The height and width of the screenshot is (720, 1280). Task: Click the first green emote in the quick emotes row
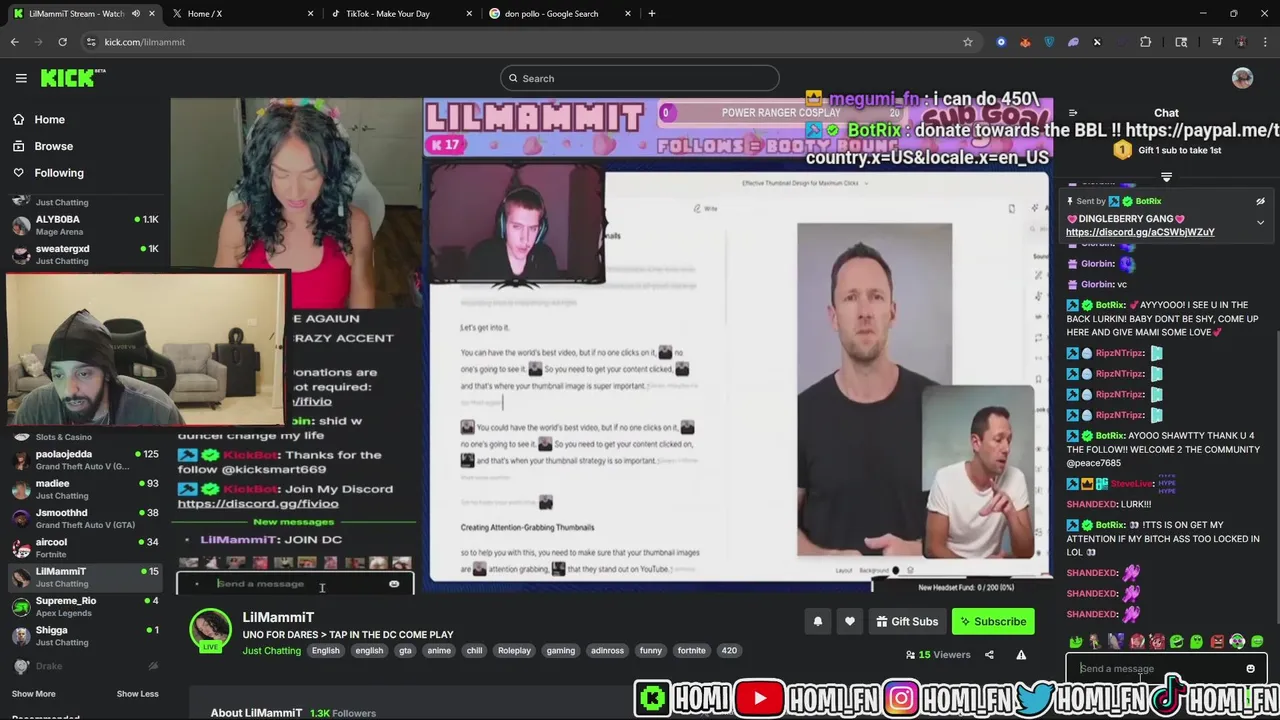point(1076,642)
